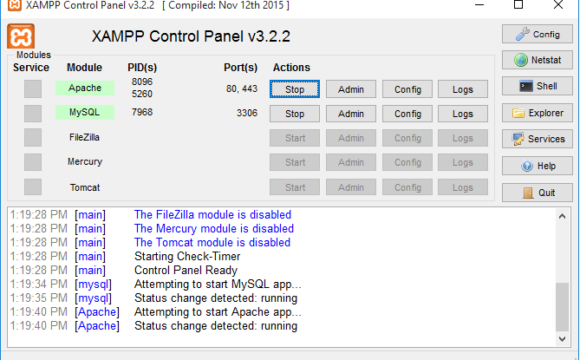Open the MySQL Config menu
The image size is (580, 360).
[407, 114]
